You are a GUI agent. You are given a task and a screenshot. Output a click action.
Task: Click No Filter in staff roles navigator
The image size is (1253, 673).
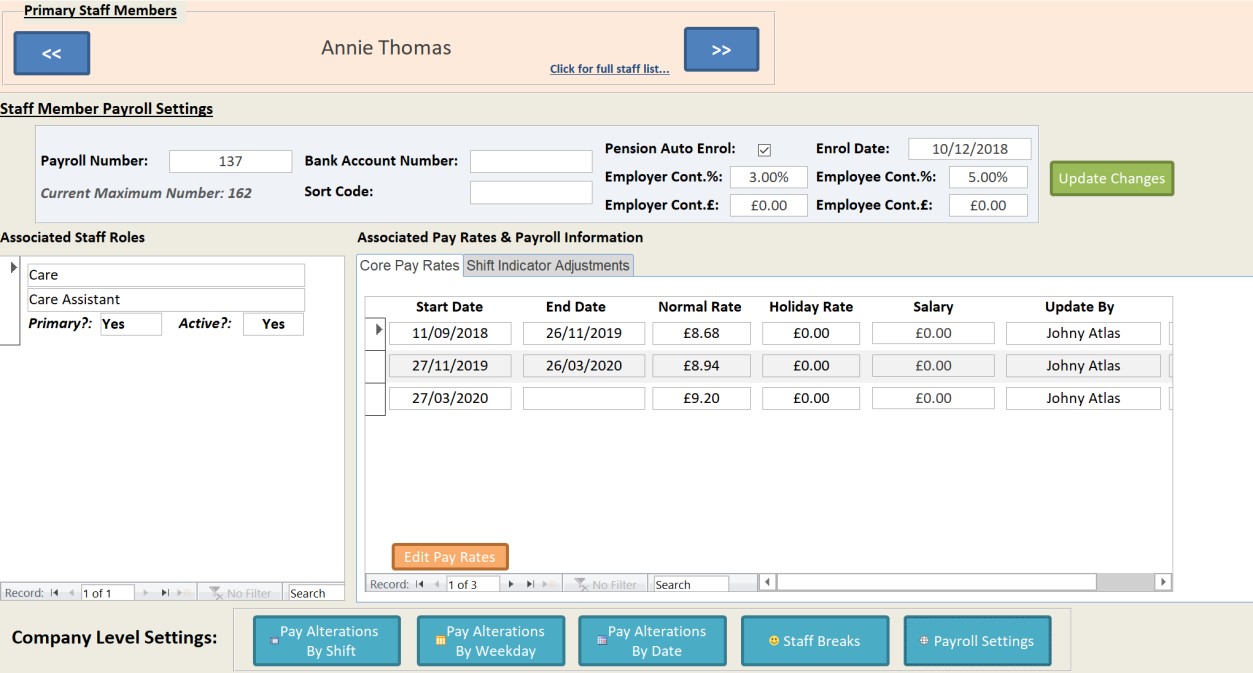[x=240, y=593]
